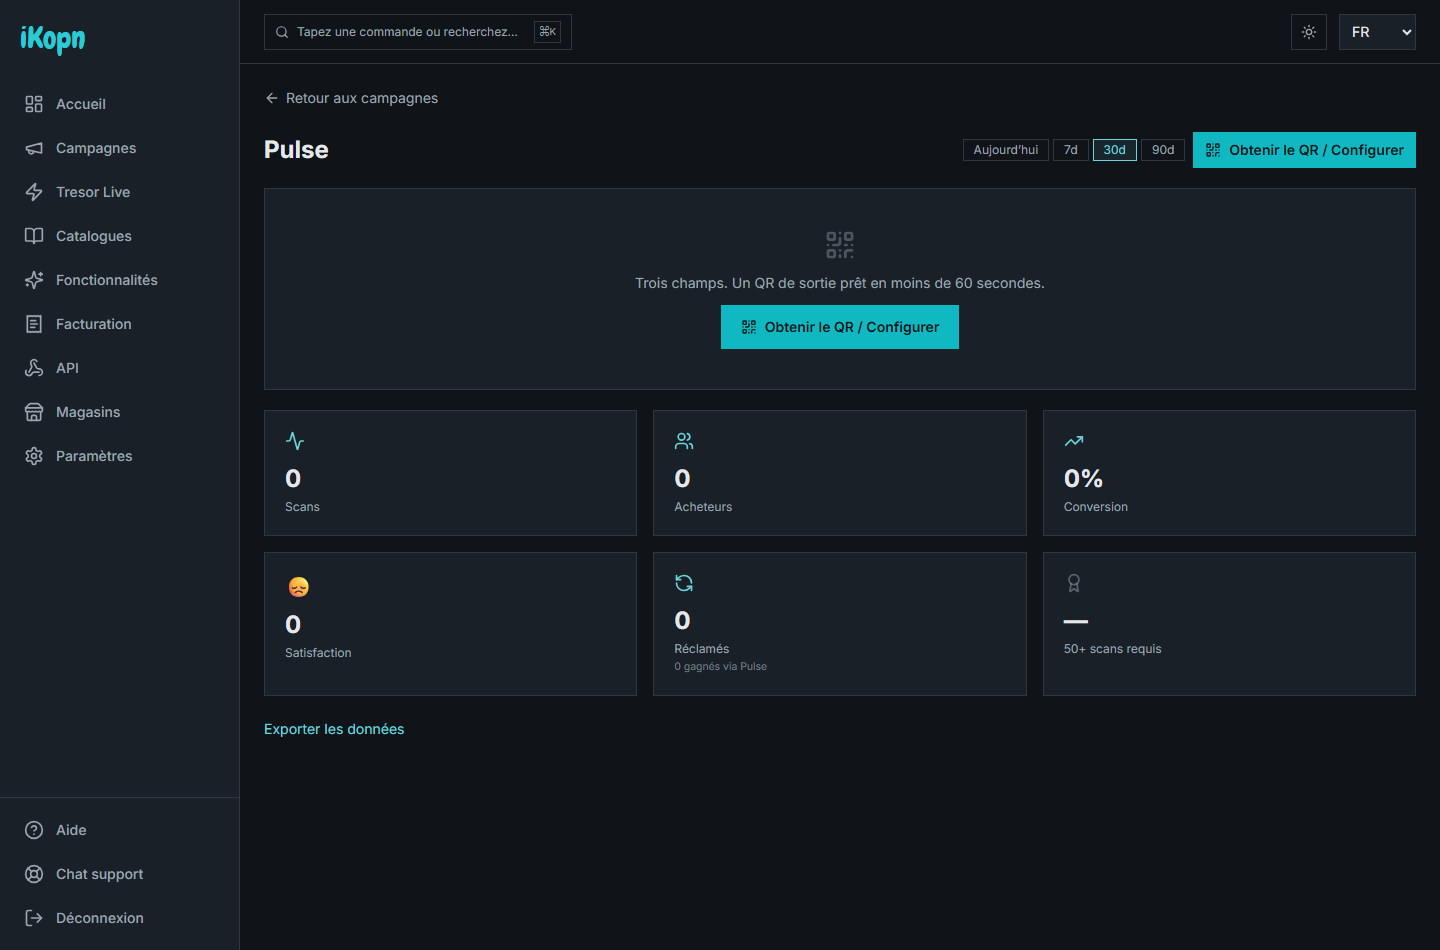Click the Réclamés refresh icon
Image resolution: width=1440 pixels, height=950 pixels.
click(684, 583)
